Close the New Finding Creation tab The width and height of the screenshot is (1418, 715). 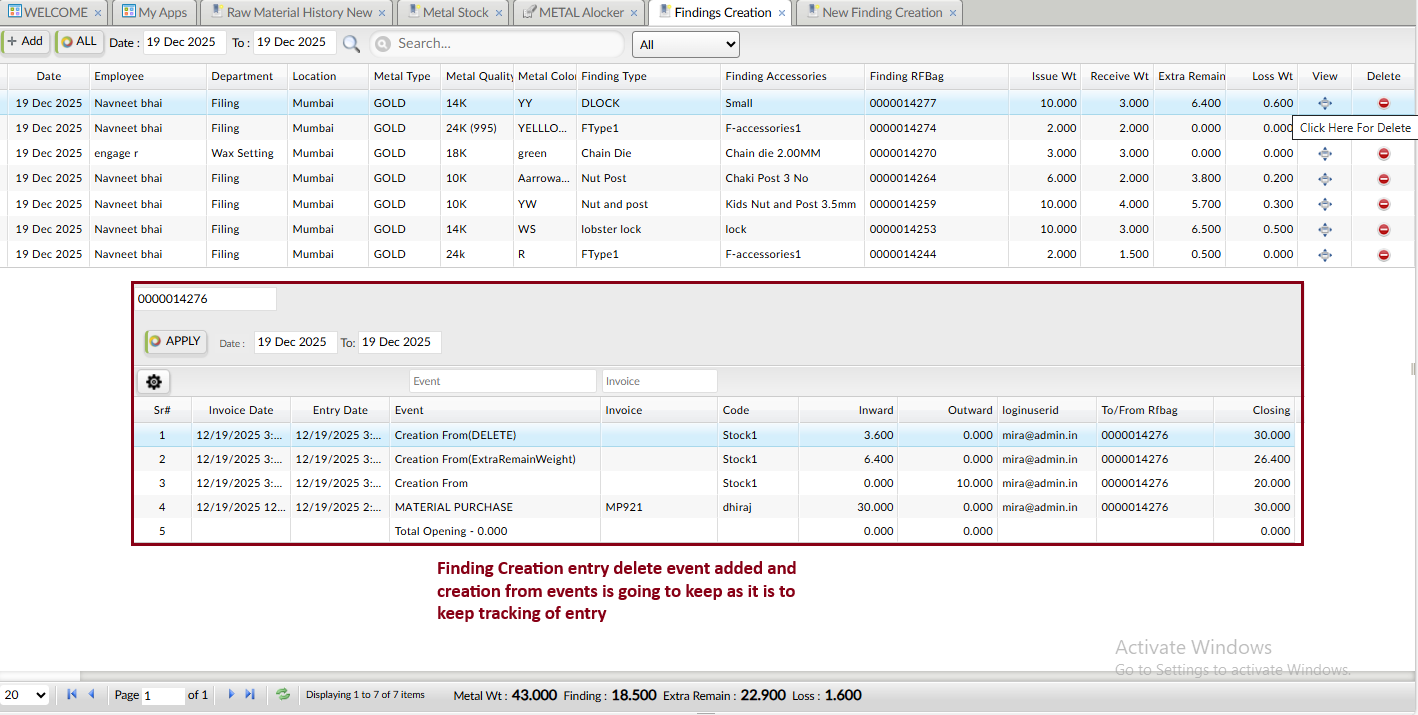tap(953, 13)
